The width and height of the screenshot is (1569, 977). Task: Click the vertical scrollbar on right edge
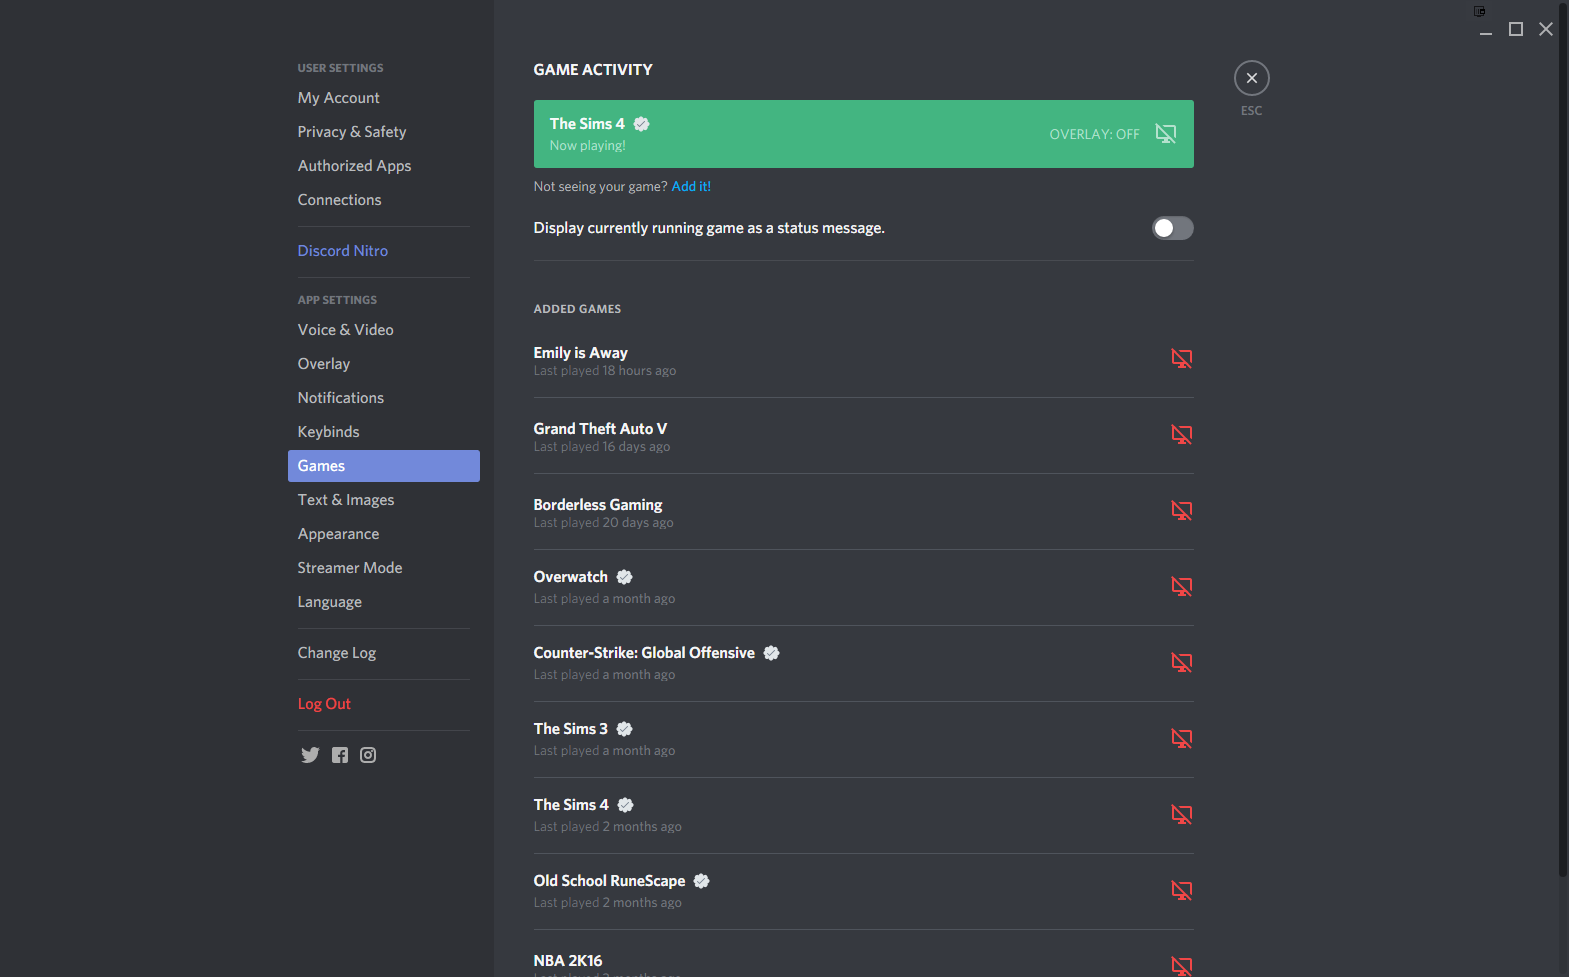pos(1562,440)
